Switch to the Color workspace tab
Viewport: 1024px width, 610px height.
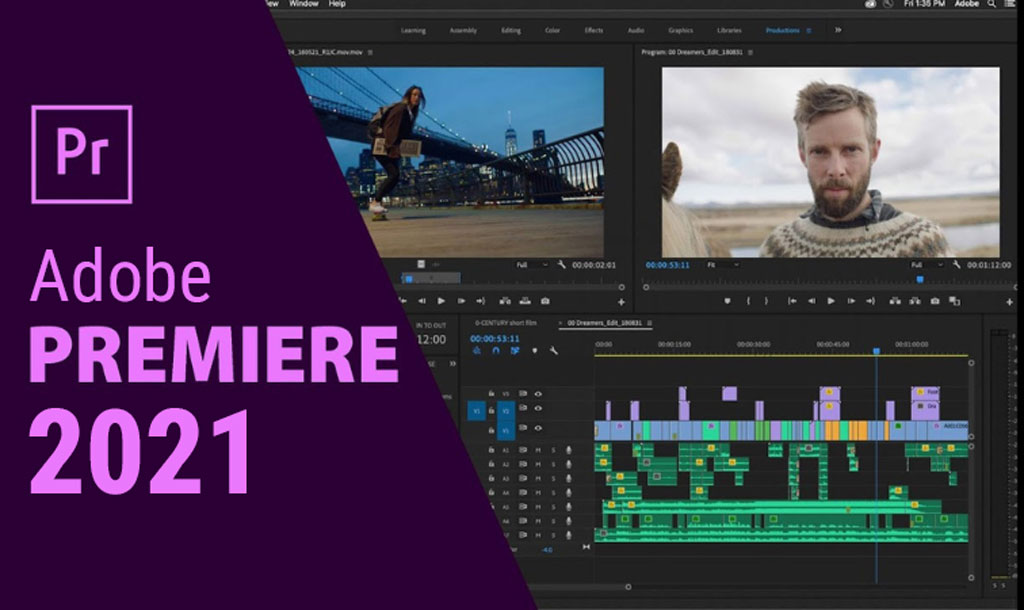pos(552,30)
